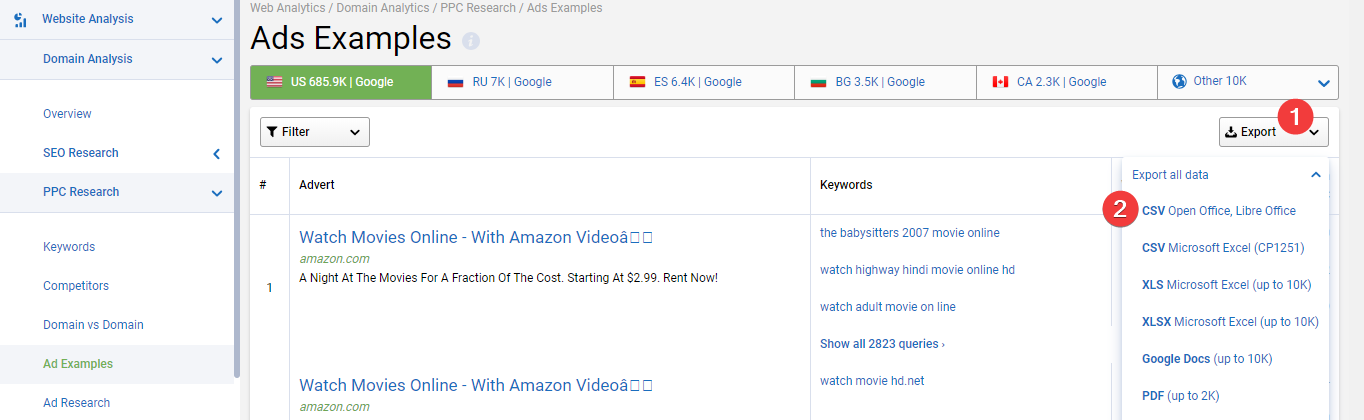Click keyword watch highway hindi movie online hd

918,270
